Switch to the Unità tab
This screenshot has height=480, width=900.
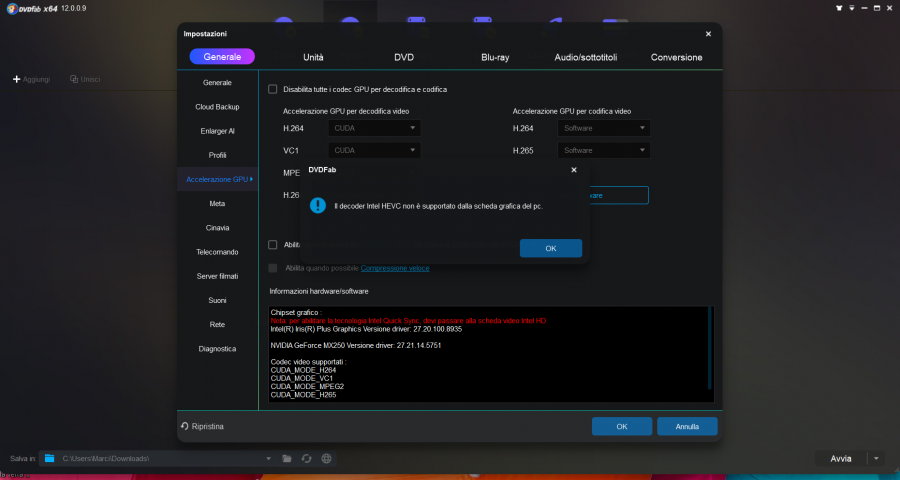coord(313,57)
